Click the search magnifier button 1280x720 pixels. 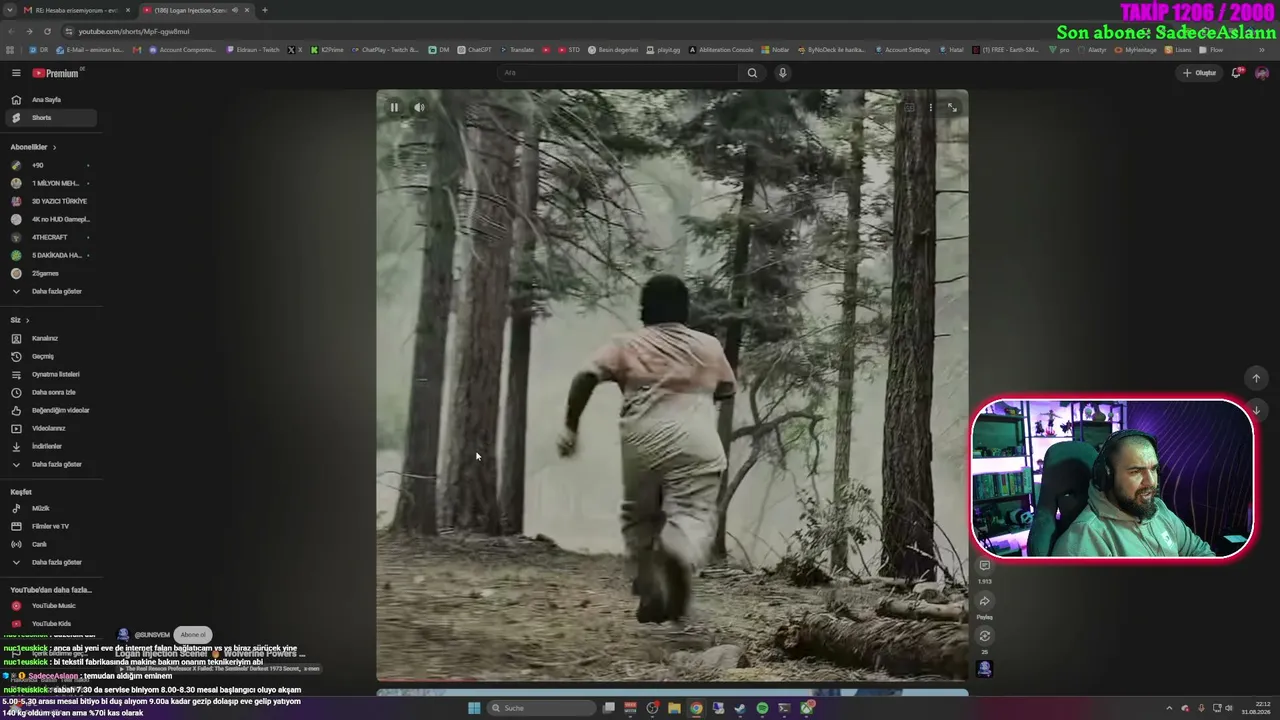(x=752, y=73)
